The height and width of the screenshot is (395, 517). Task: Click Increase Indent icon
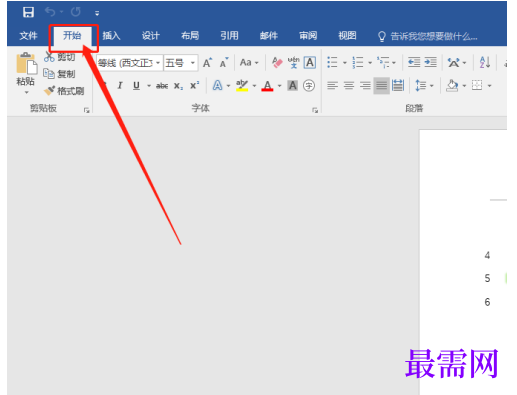[430, 62]
